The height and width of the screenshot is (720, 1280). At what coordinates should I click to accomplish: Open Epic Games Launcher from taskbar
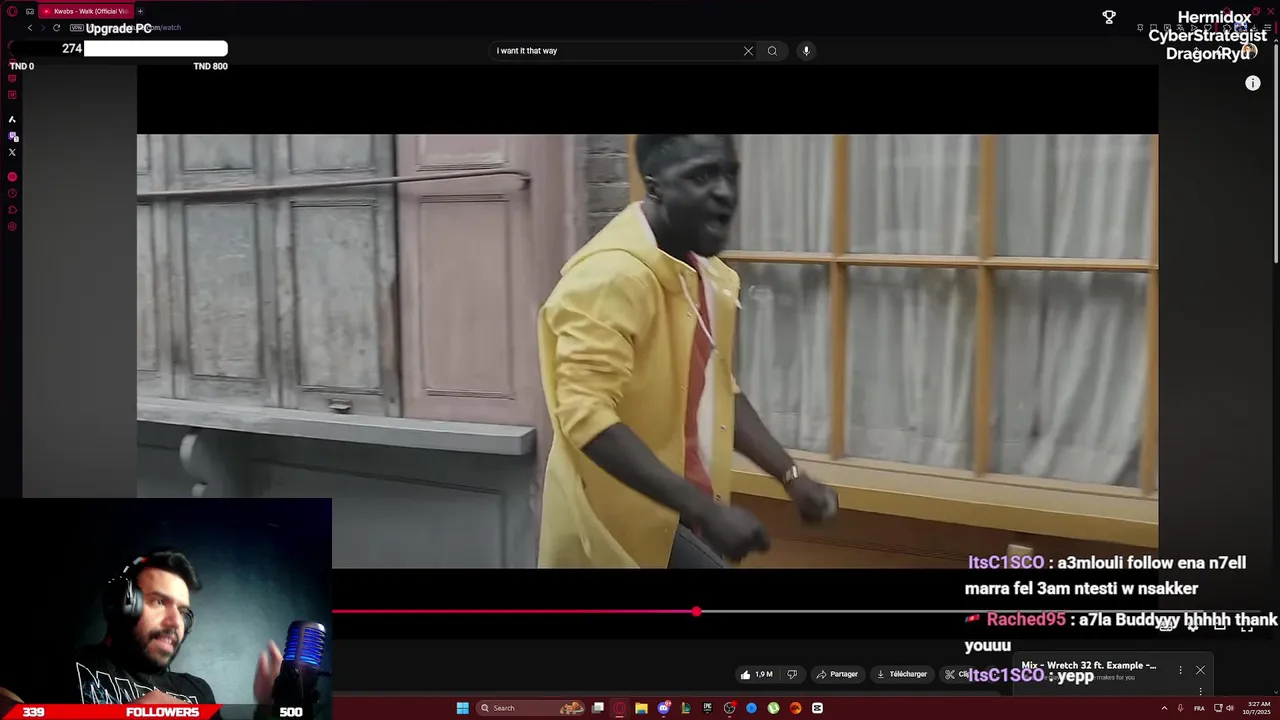(x=707, y=708)
